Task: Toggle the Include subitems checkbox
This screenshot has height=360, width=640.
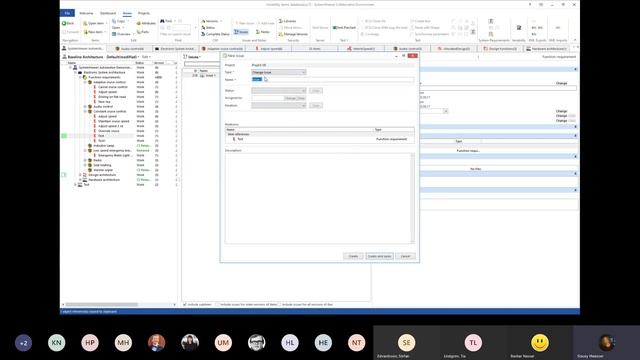Action: [185, 304]
